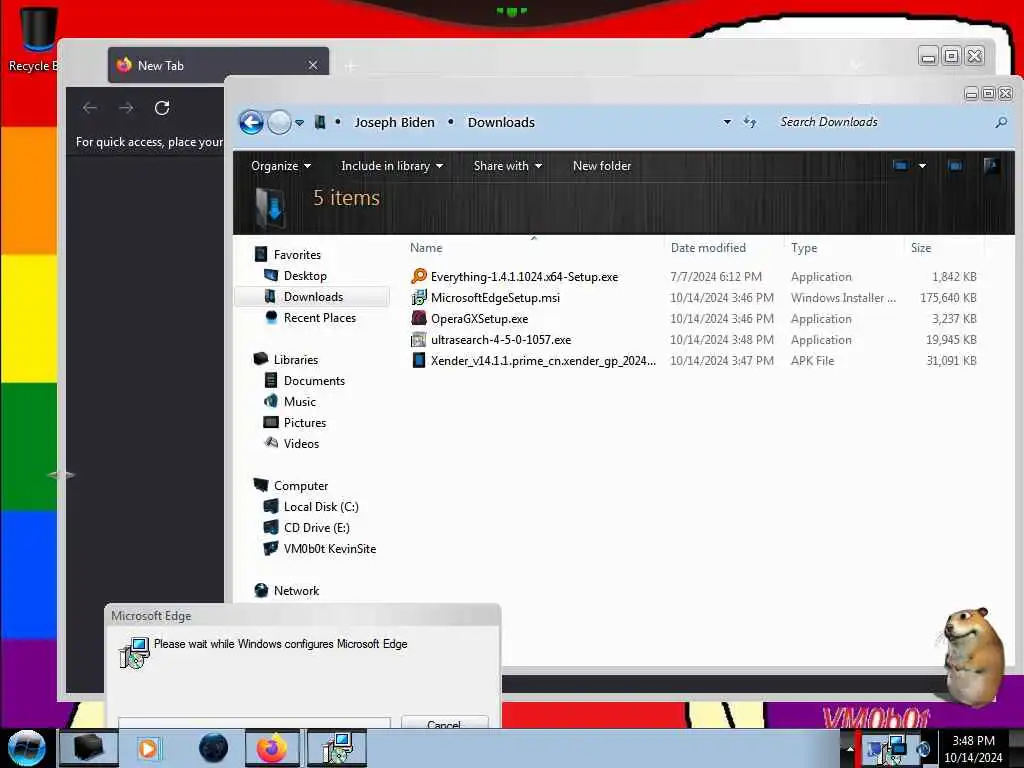Open Pictures library
The image size is (1024, 768).
[x=304, y=423]
